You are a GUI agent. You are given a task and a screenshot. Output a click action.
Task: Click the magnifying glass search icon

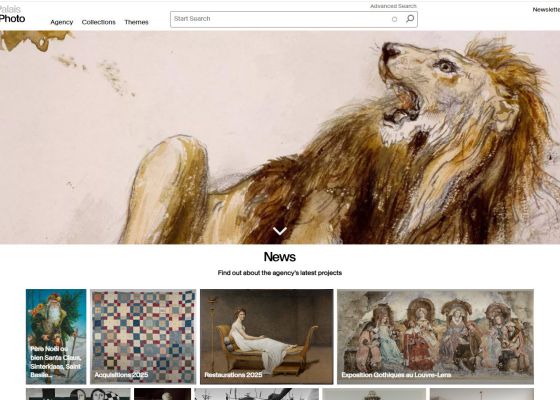tap(410, 19)
